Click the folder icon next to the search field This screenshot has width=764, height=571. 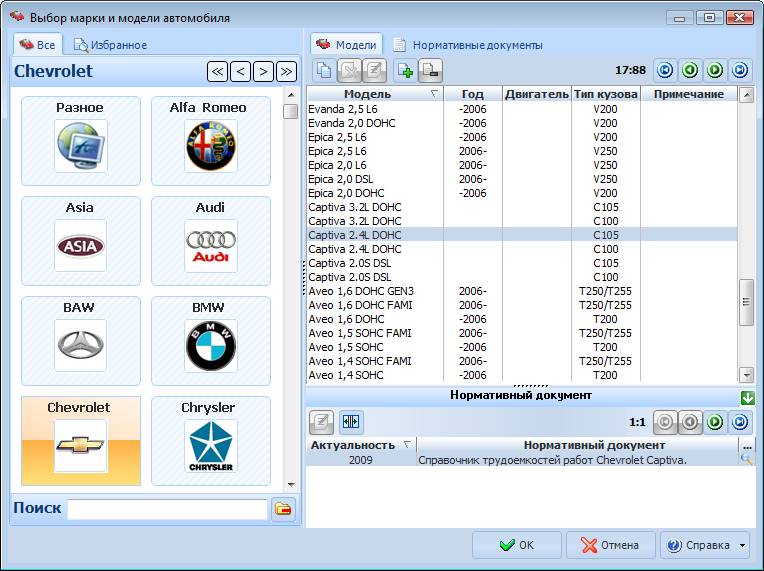click(x=284, y=509)
